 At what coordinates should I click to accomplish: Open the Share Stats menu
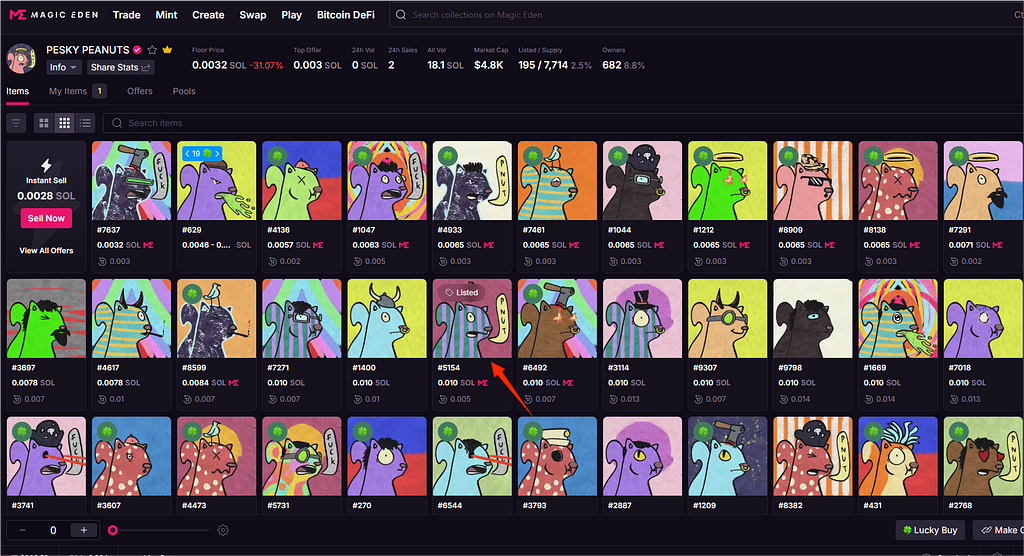pos(120,67)
